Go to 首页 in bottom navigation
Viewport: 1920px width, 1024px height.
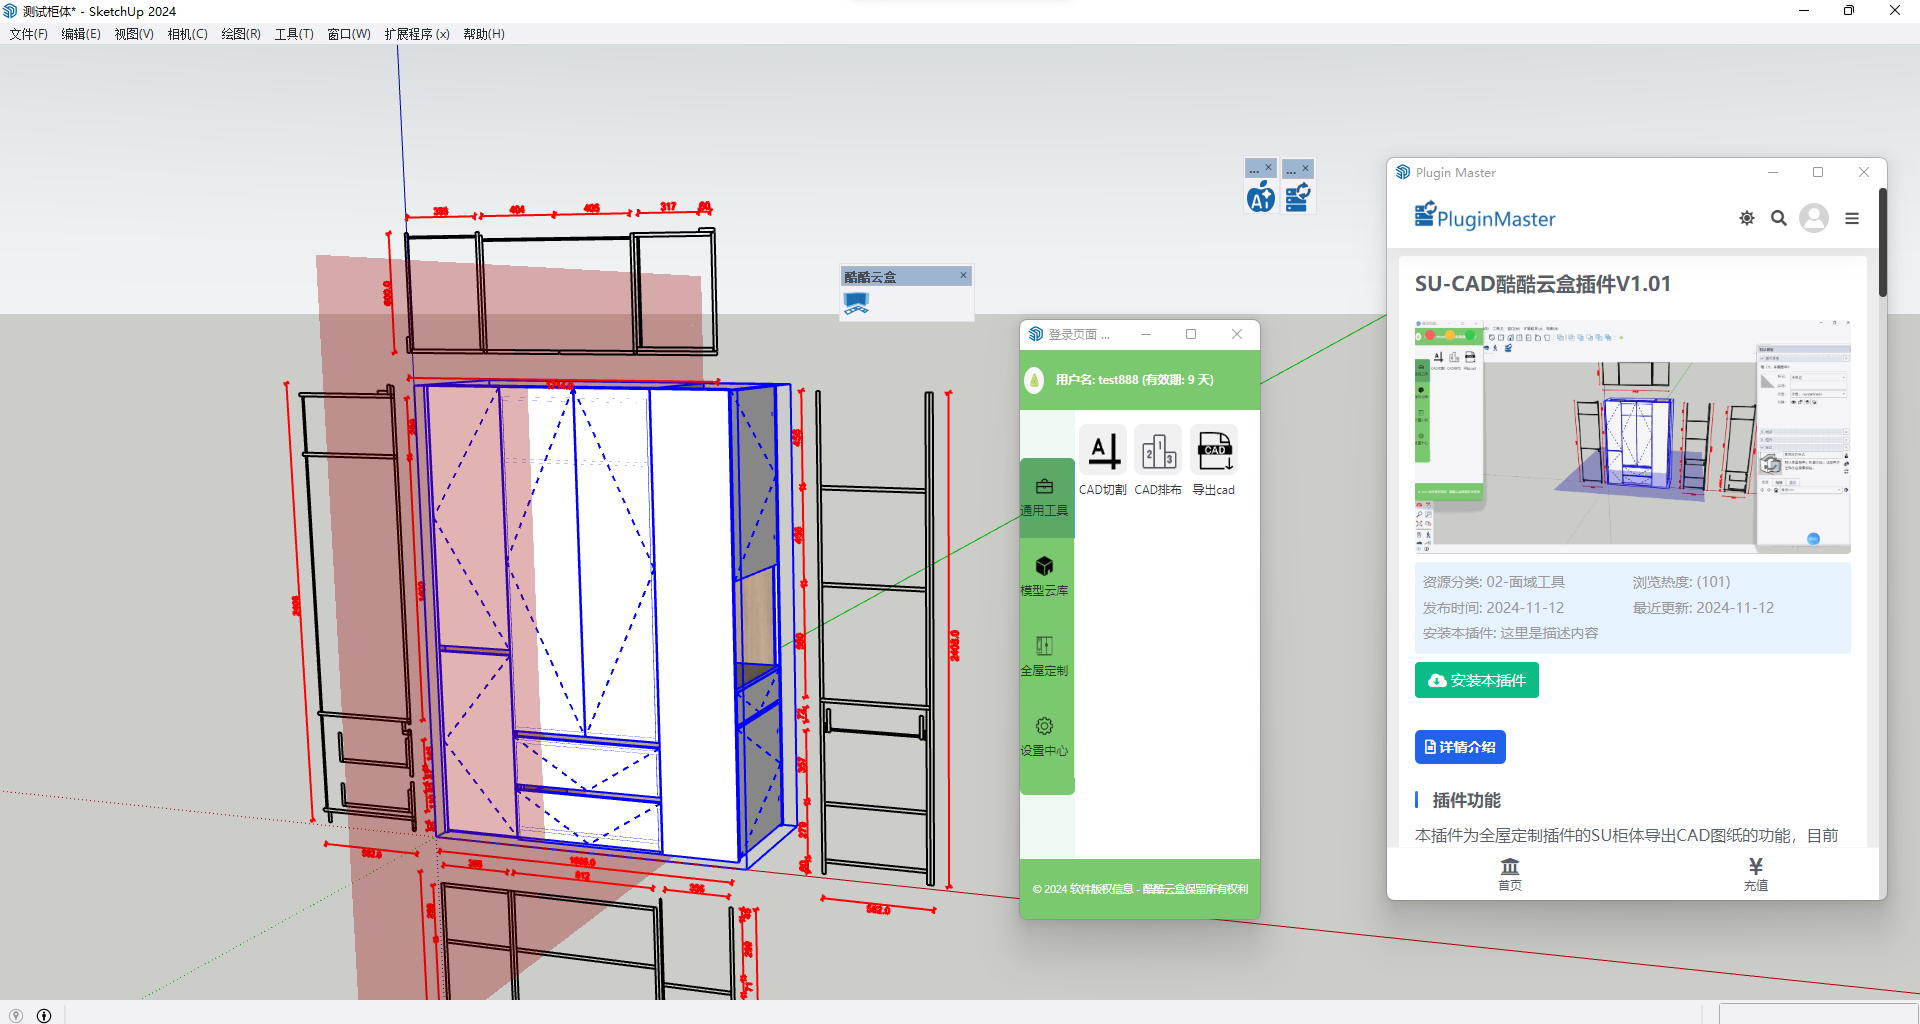(1510, 874)
